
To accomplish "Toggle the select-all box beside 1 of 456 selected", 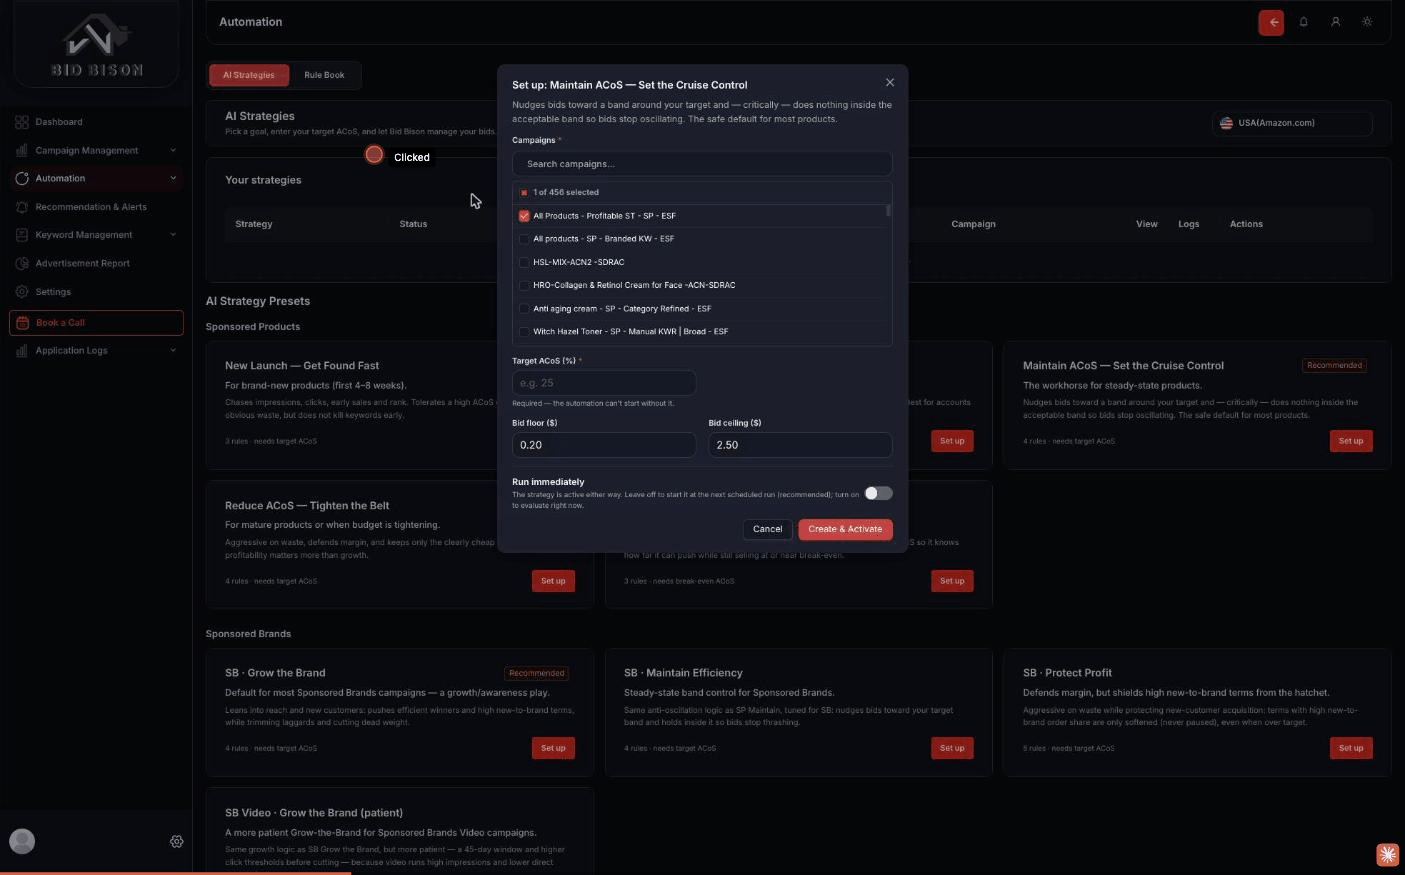I will point(524,192).
